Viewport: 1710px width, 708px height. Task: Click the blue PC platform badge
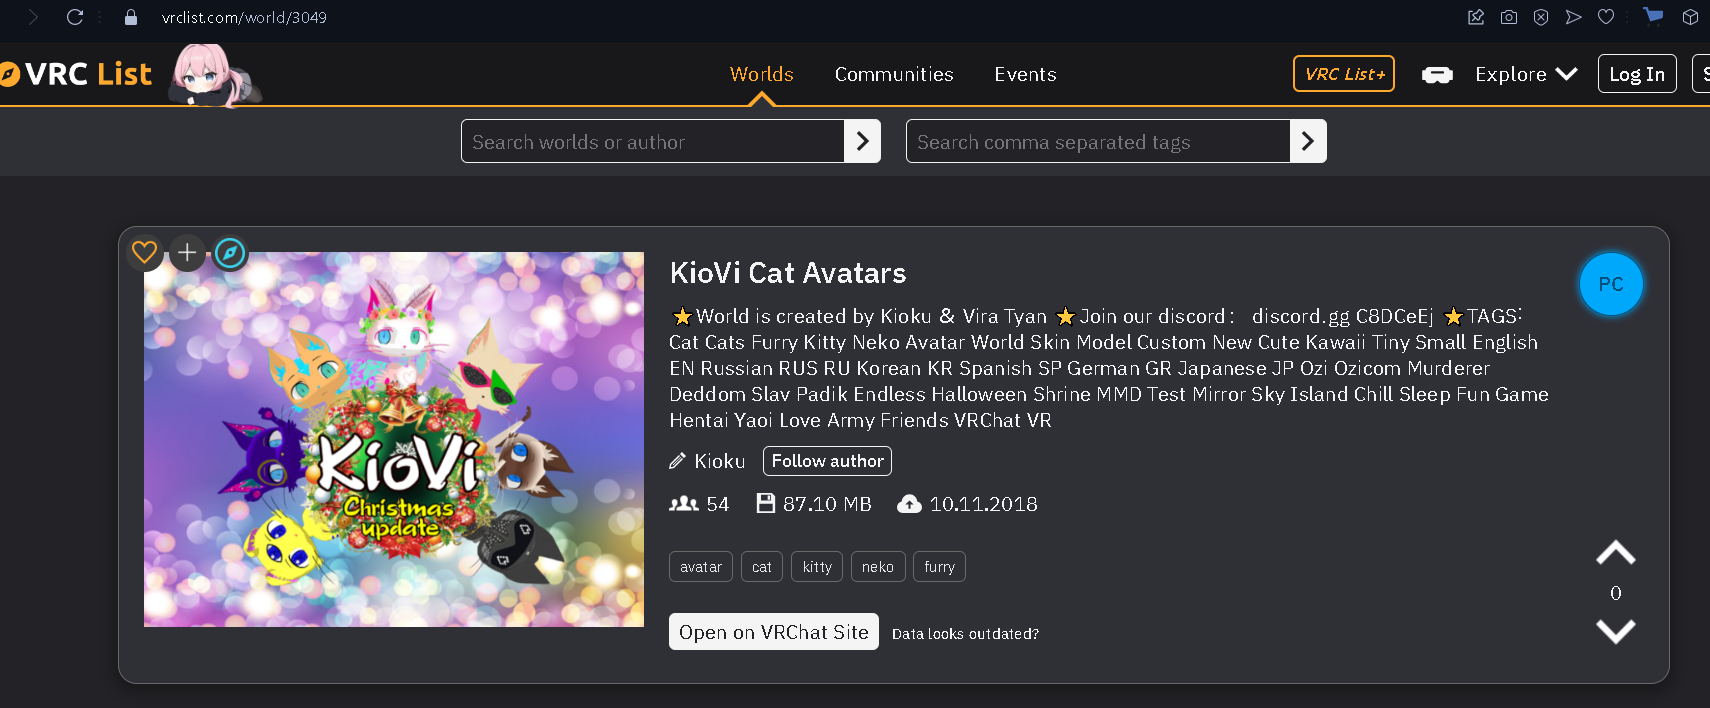1611,284
